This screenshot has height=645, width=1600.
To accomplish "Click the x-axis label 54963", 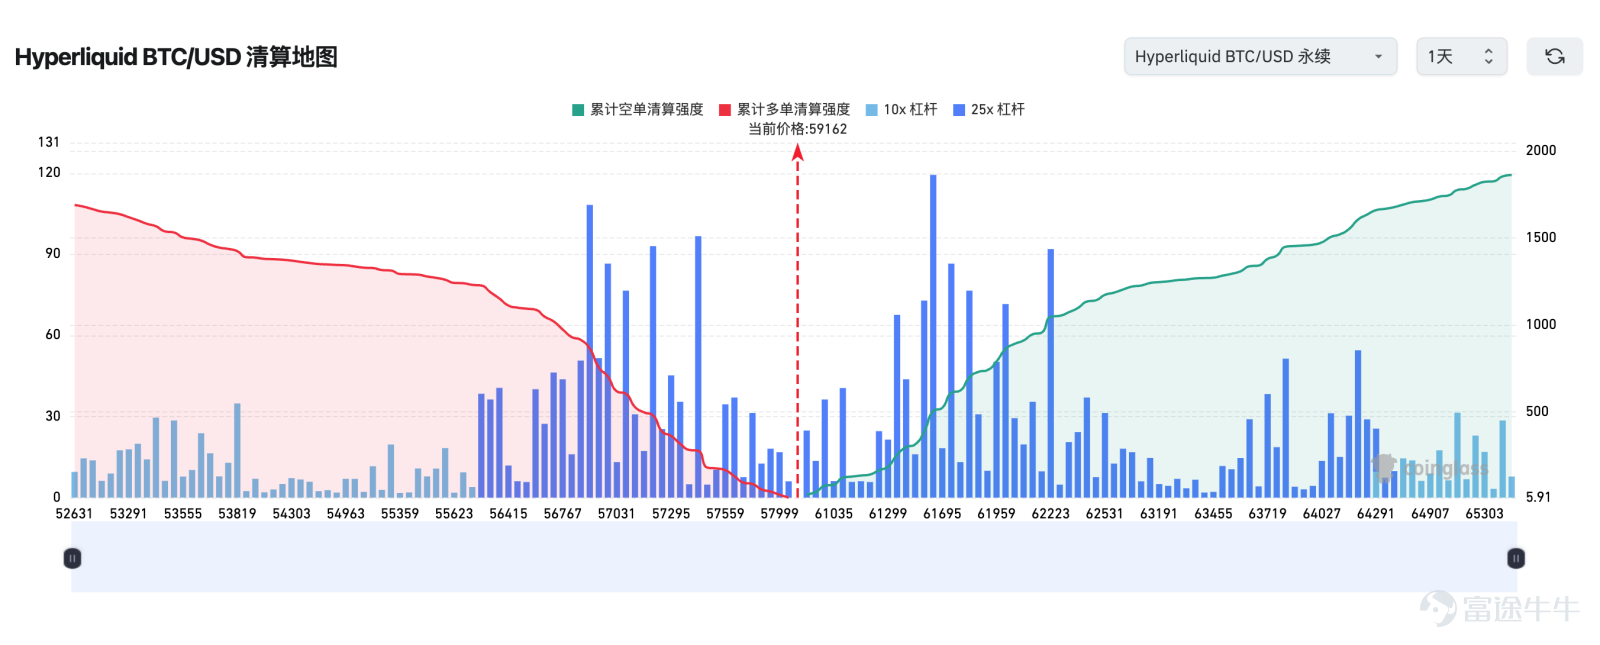I will 345,513.
